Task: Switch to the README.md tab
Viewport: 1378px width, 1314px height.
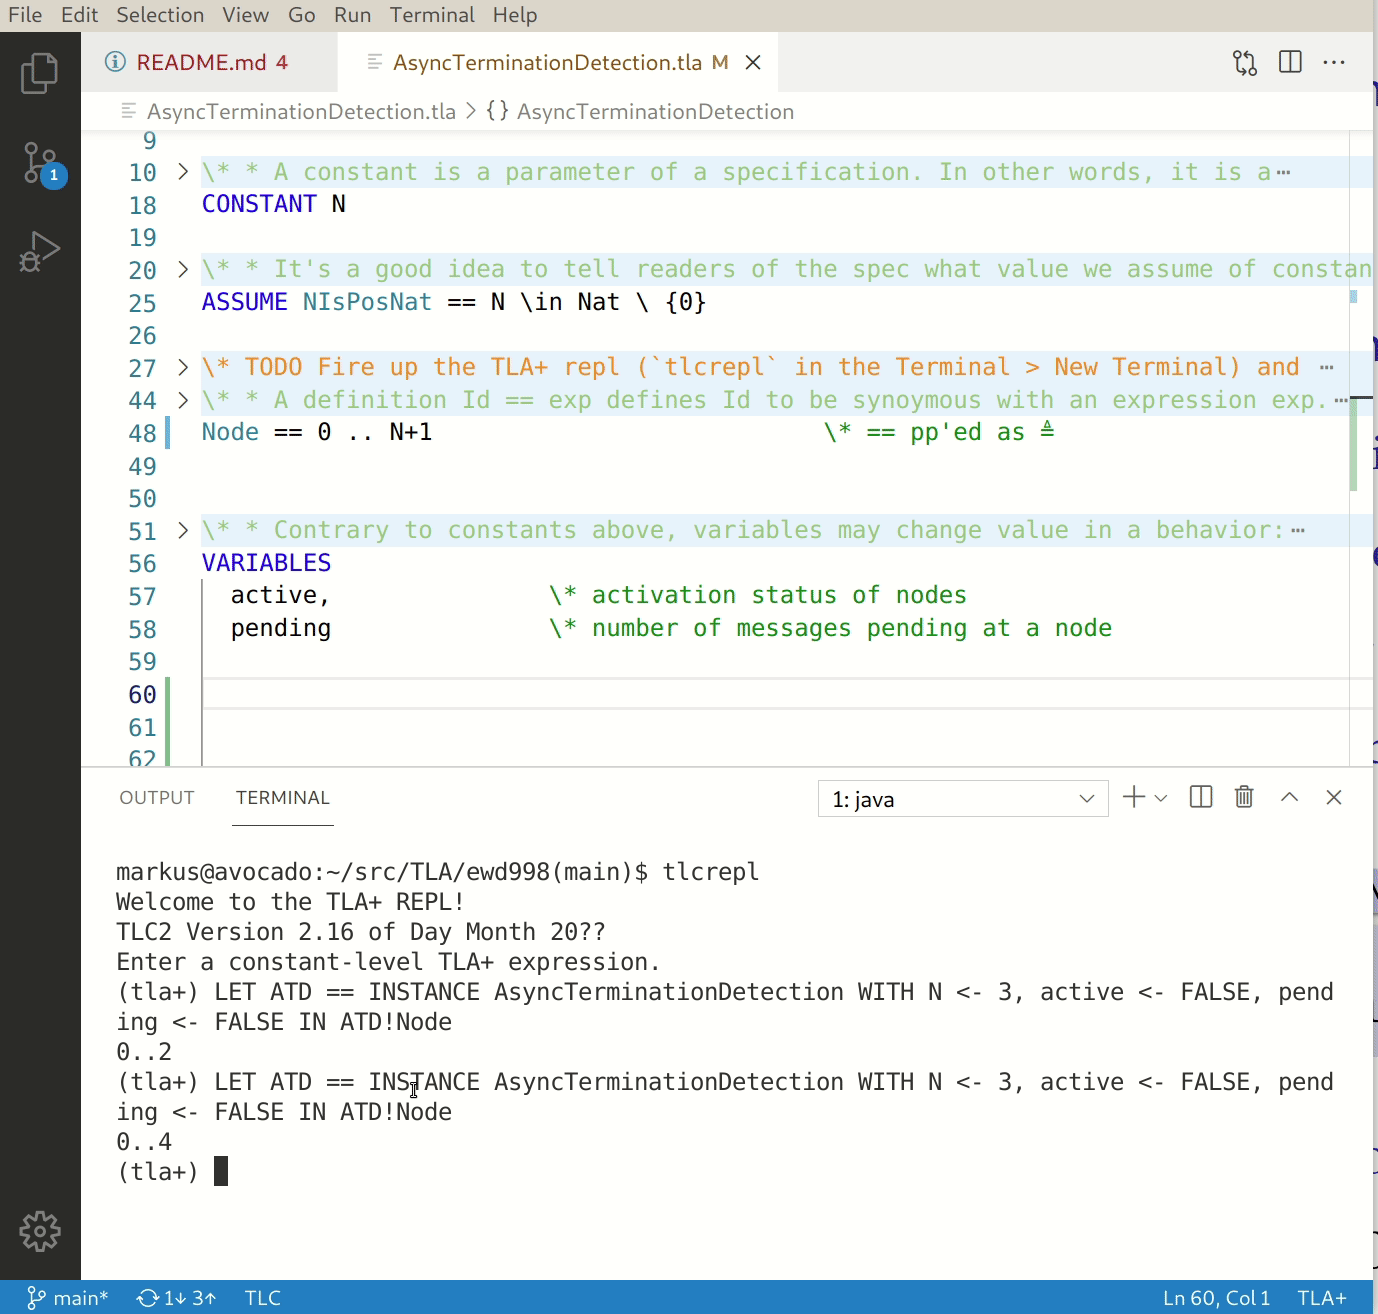Action: [199, 62]
